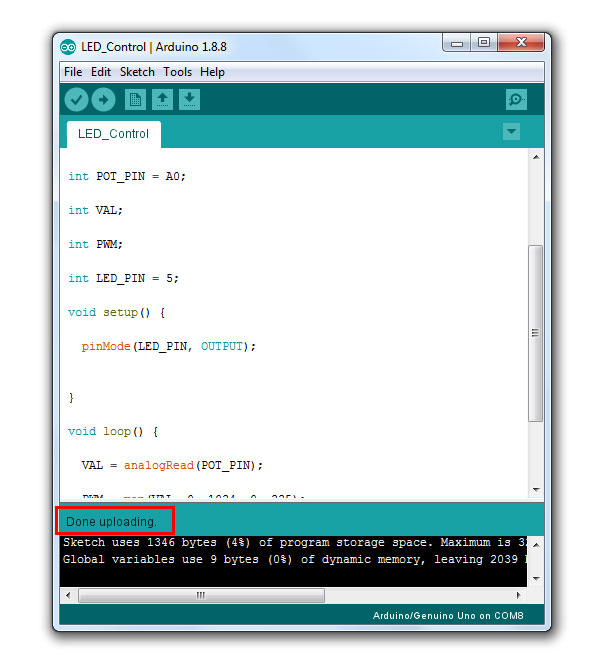Open the Help menu

point(212,72)
